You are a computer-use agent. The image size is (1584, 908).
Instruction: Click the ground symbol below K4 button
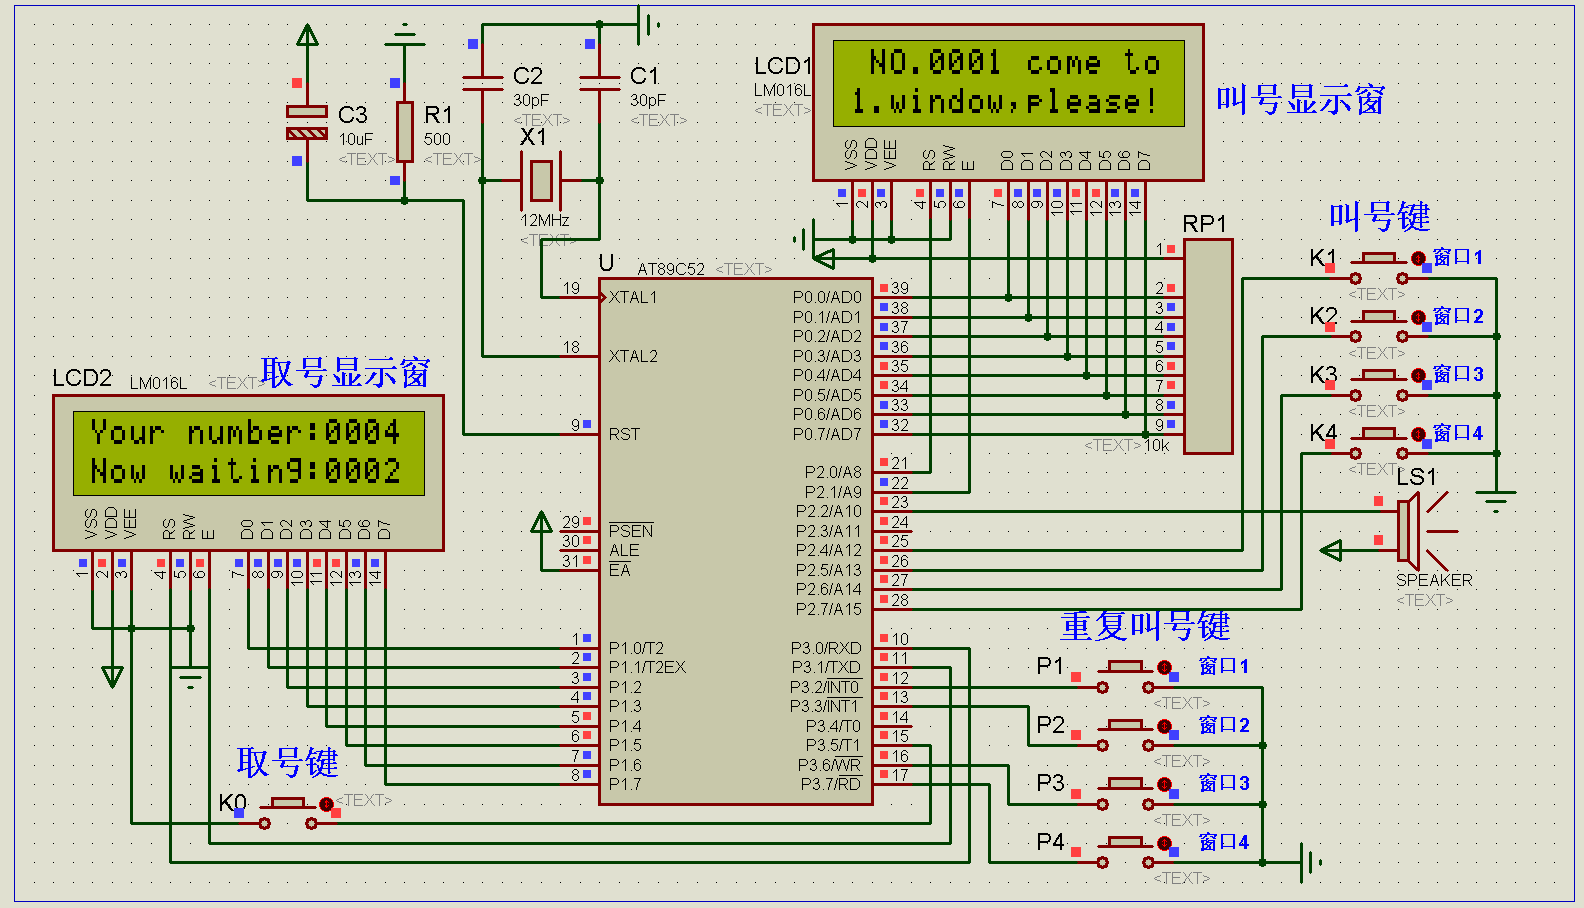pyautogui.click(x=1496, y=500)
